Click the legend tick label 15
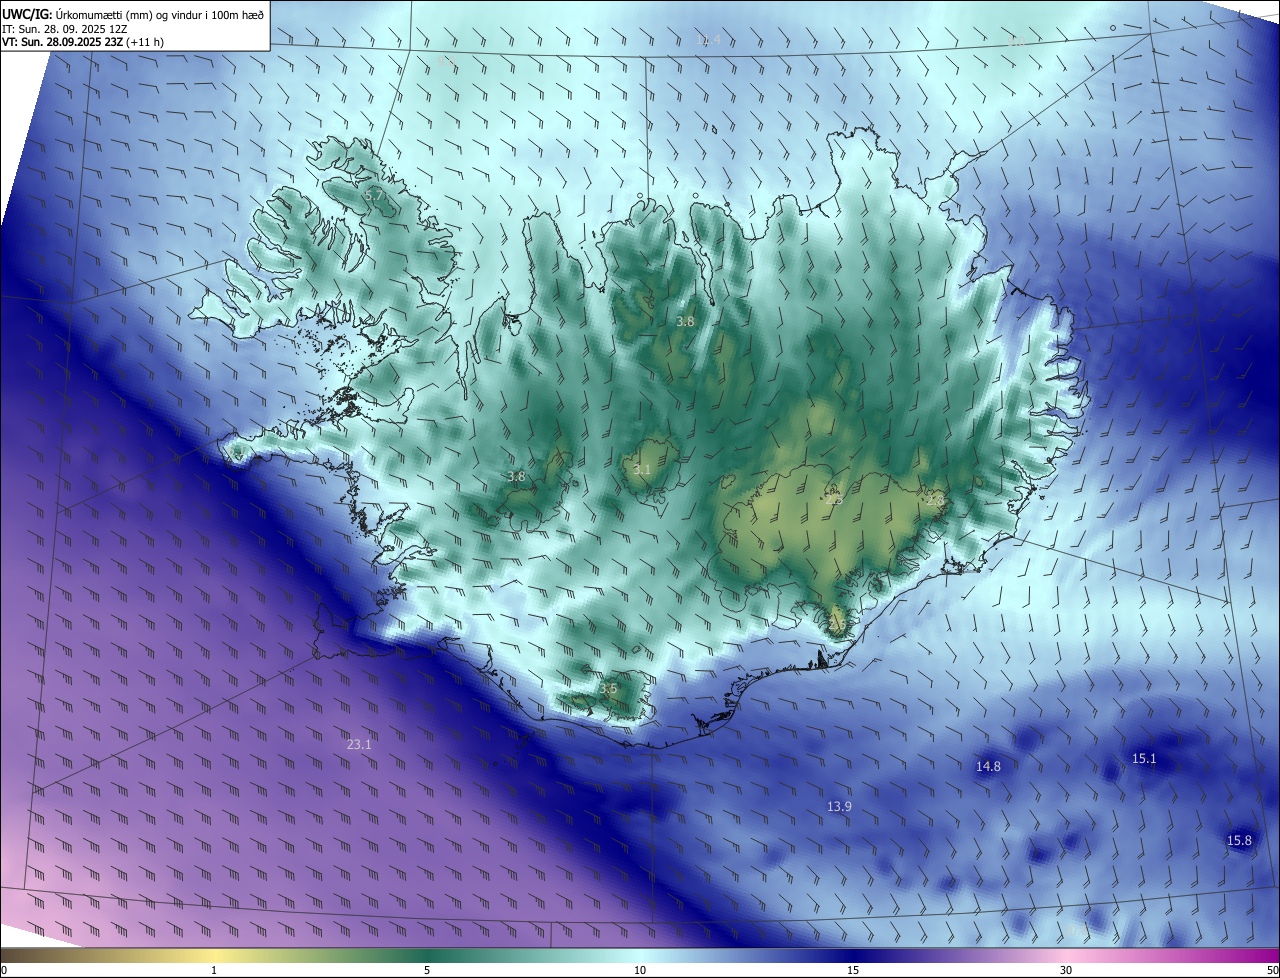 (x=853, y=970)
